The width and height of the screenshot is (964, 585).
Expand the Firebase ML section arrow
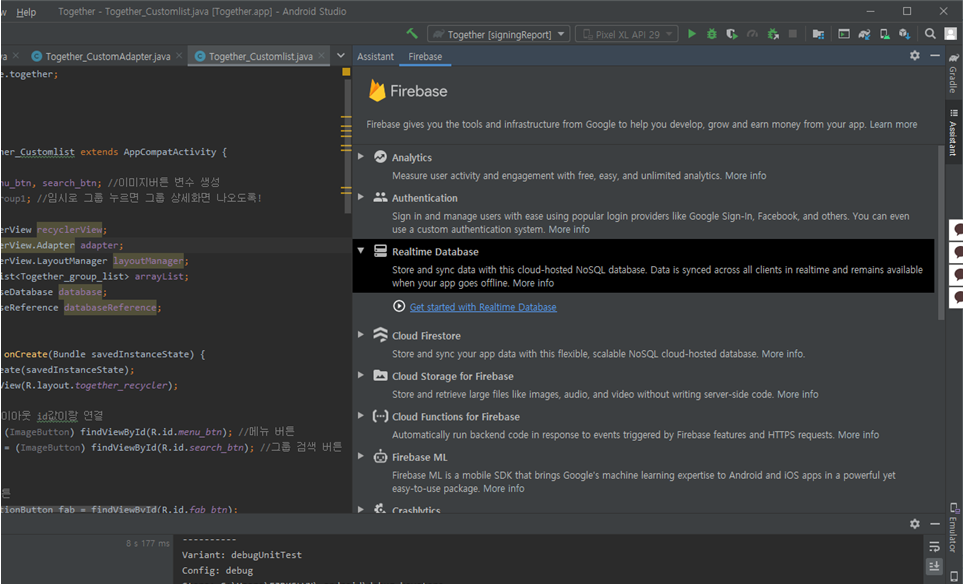[361, 456]
